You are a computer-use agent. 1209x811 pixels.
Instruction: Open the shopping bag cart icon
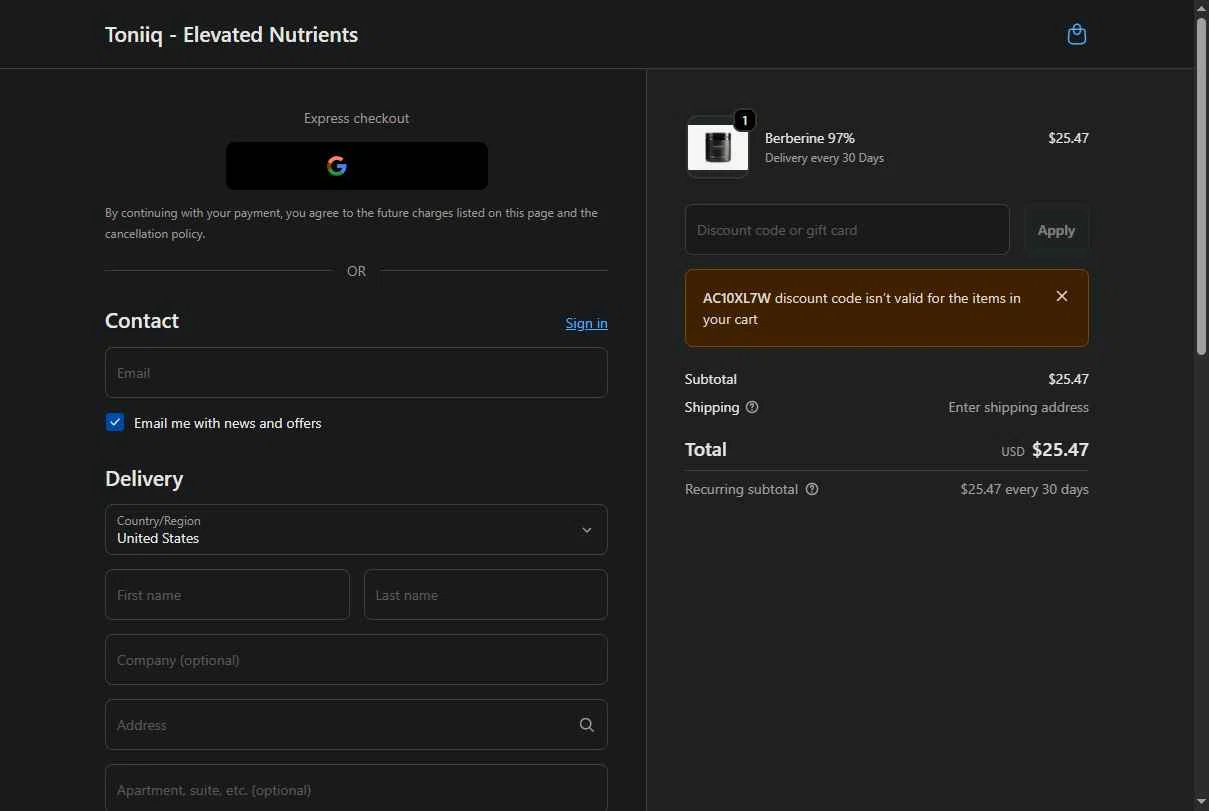point(1076,34)
